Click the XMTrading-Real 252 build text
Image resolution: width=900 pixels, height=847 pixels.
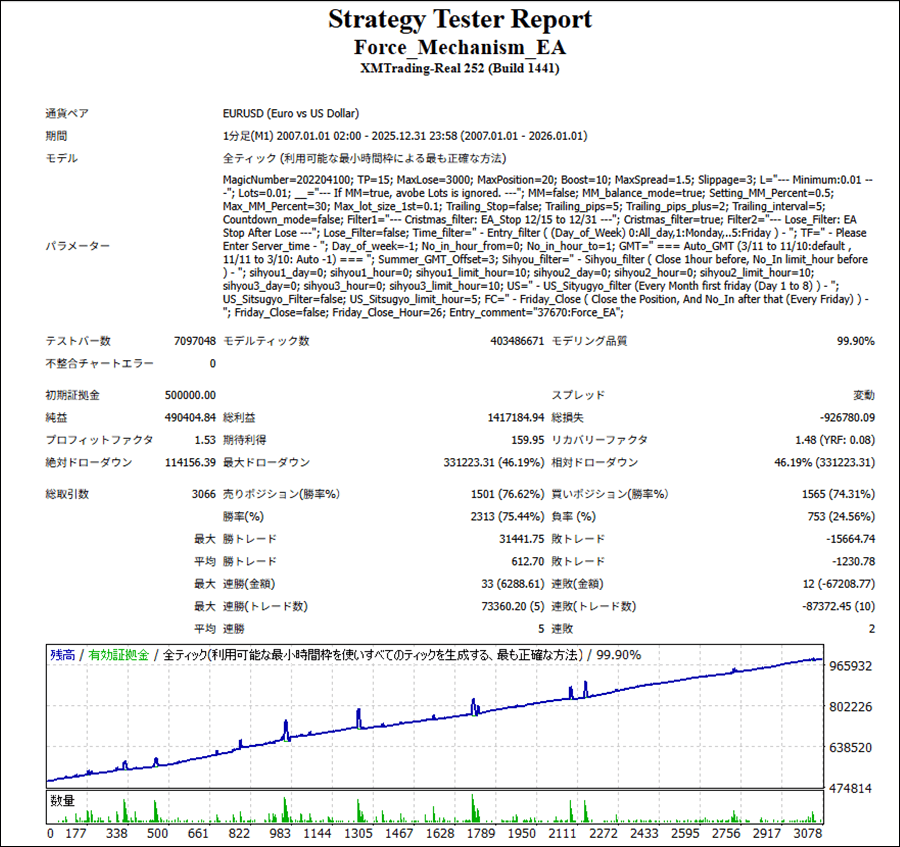pyautogui.click(x=458, y=69)
